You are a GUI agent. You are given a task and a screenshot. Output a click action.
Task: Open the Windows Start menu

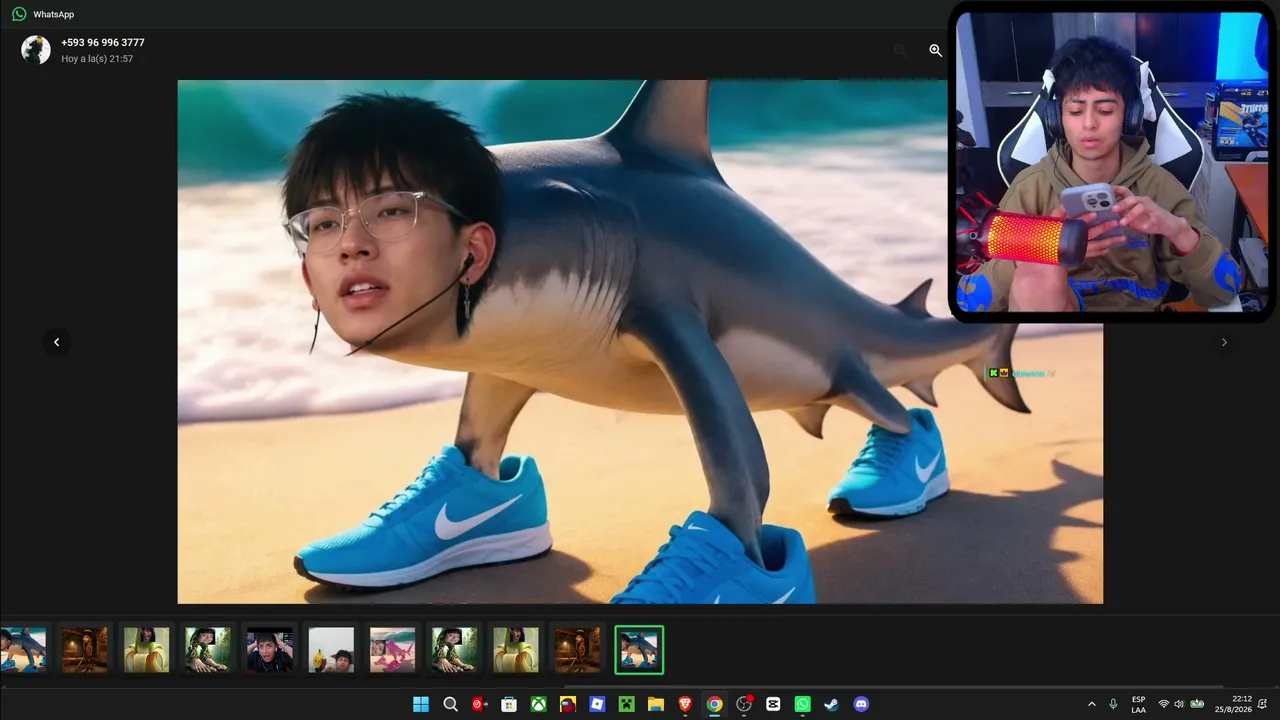[x=421, y=704]
